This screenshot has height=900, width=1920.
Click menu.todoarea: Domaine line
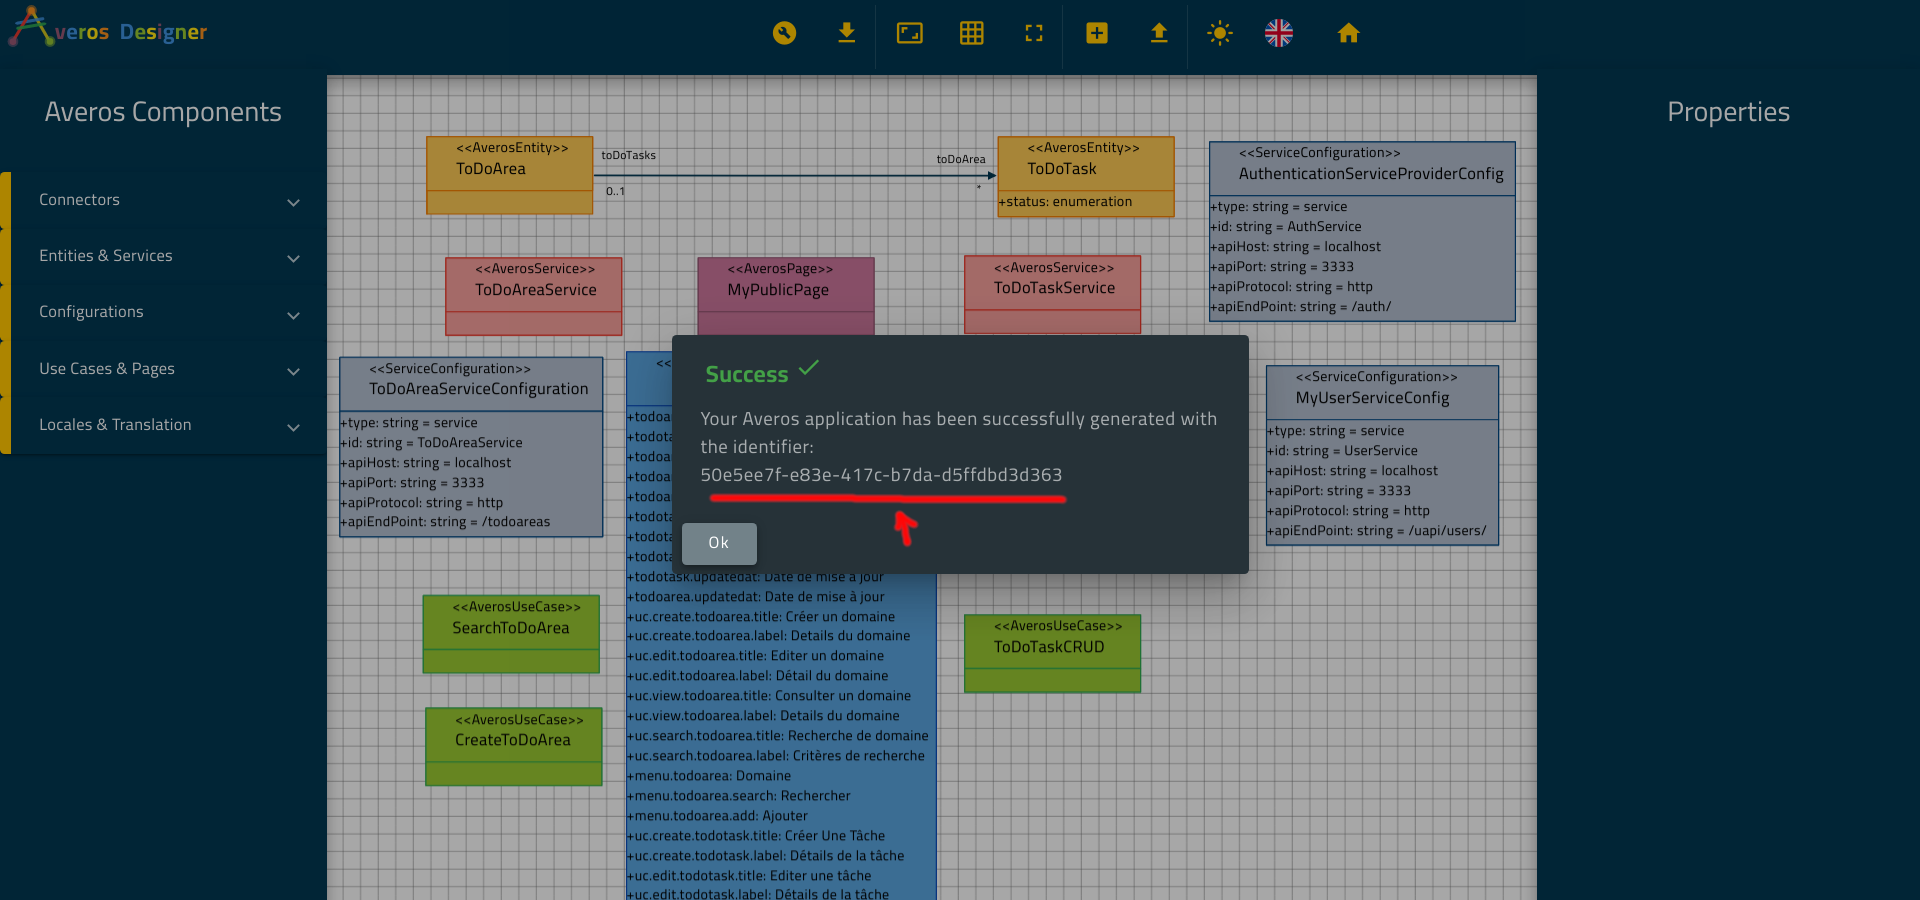[x=709, y=776]
